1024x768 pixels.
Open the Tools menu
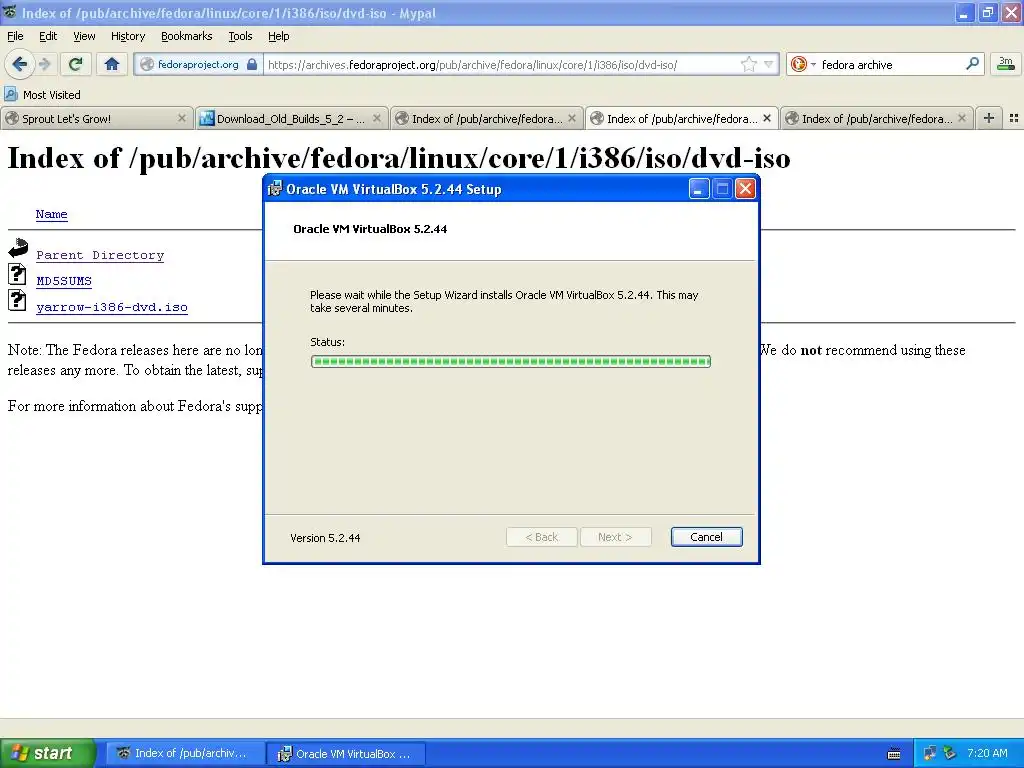click(240, 36)
